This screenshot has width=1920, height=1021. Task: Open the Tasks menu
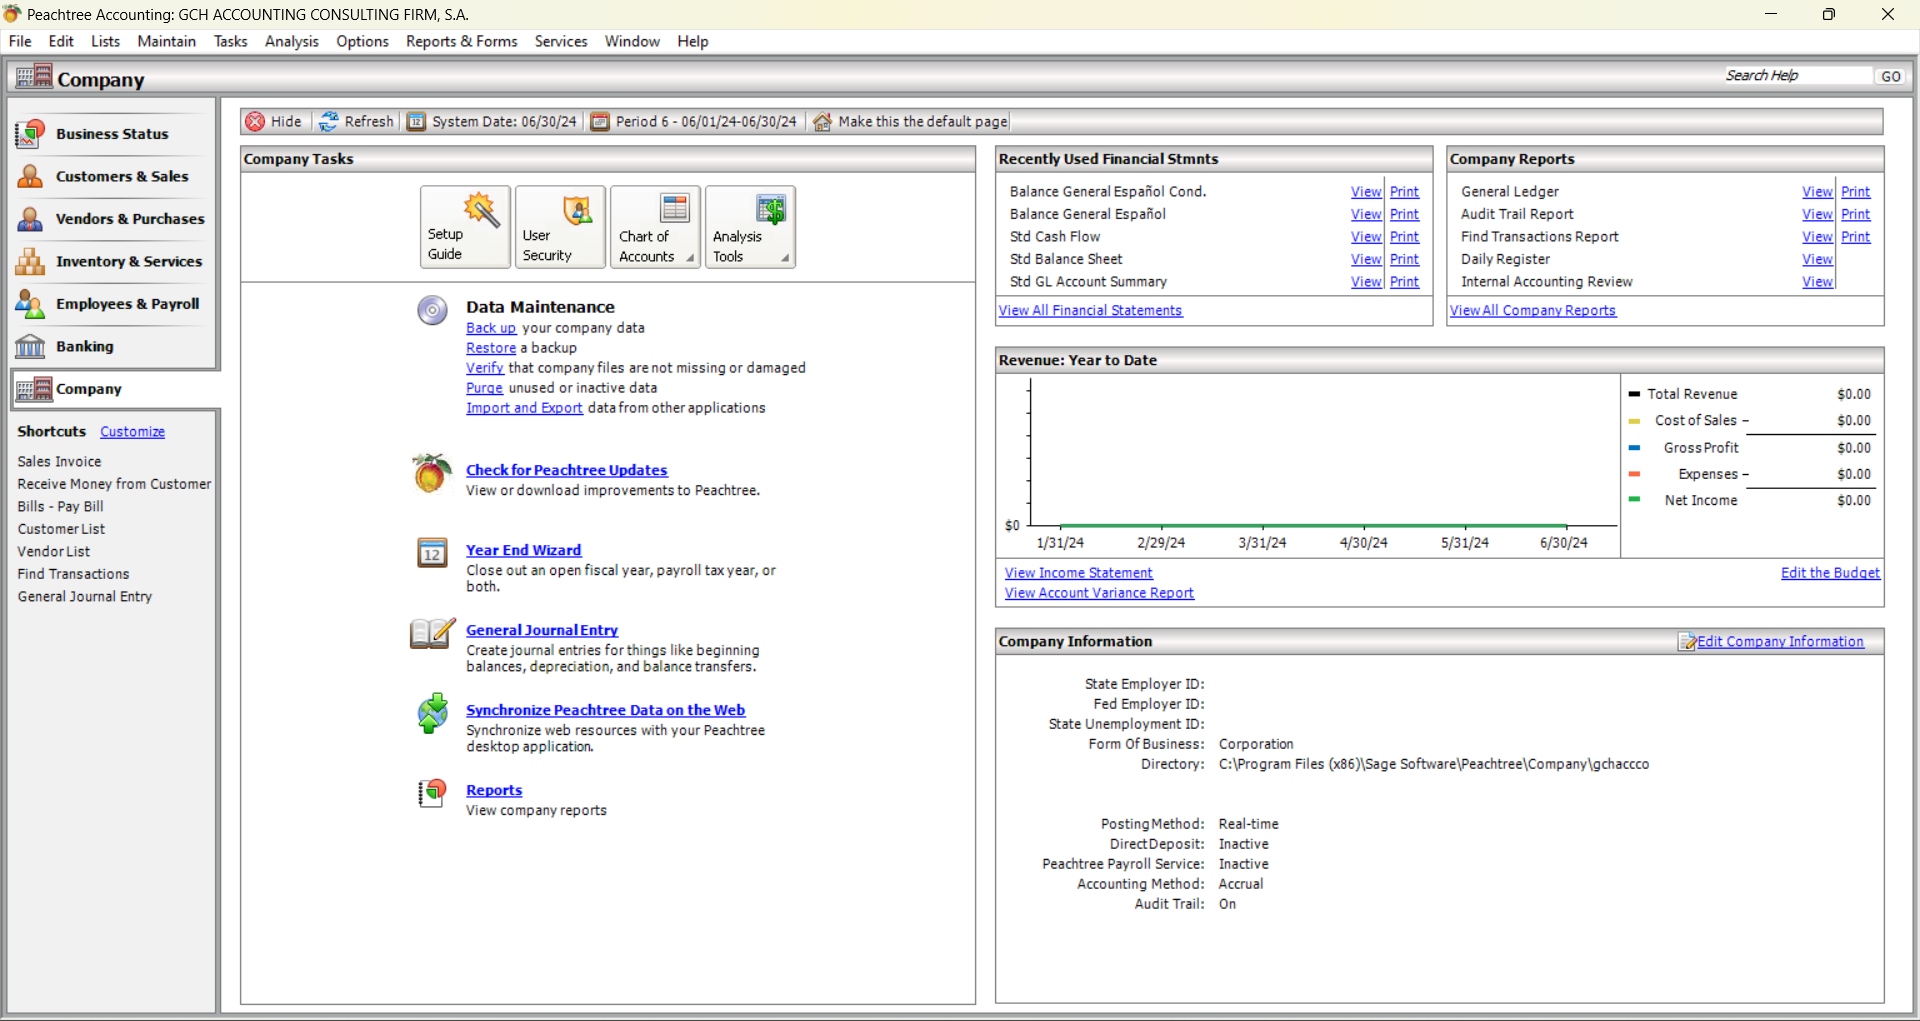230,41
